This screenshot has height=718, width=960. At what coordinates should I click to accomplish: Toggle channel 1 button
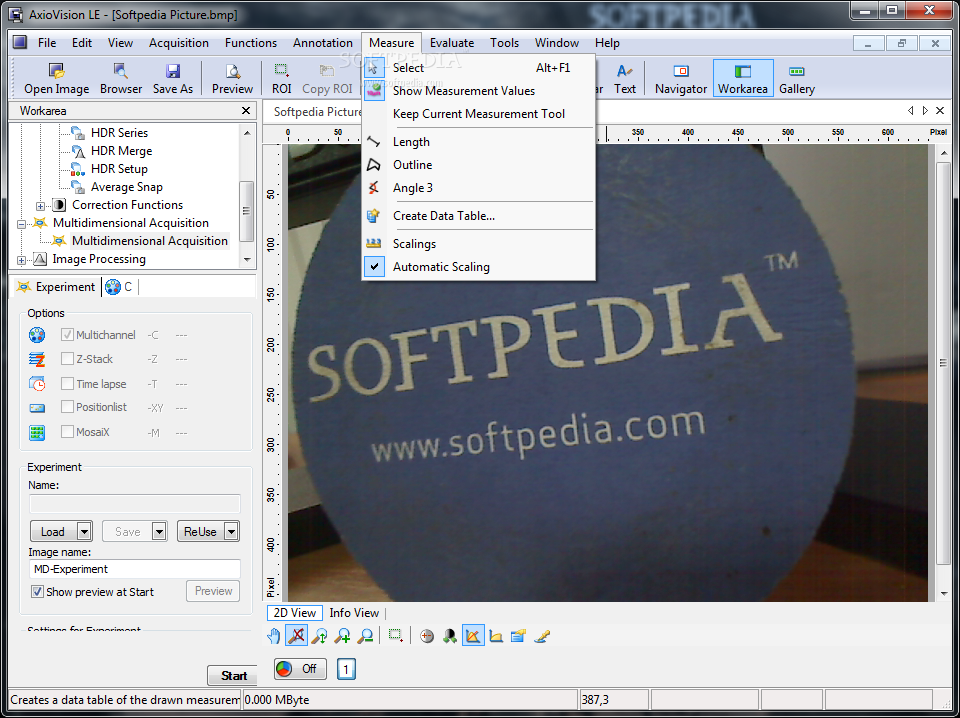pyautogui.click(x=346, y=669)
